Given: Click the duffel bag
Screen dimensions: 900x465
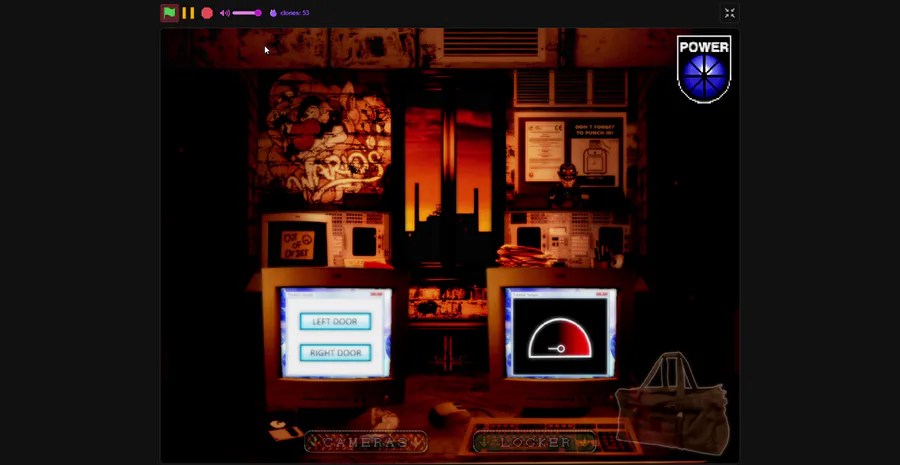Looking at the screenshot, I should click(673, 405).
